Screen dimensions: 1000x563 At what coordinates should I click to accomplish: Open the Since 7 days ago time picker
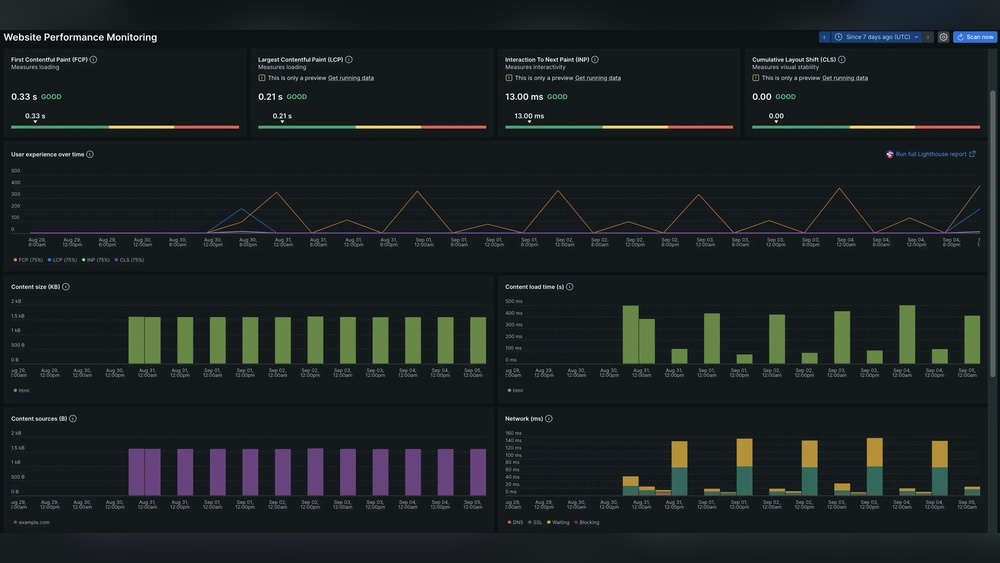(x=877, y=37)
